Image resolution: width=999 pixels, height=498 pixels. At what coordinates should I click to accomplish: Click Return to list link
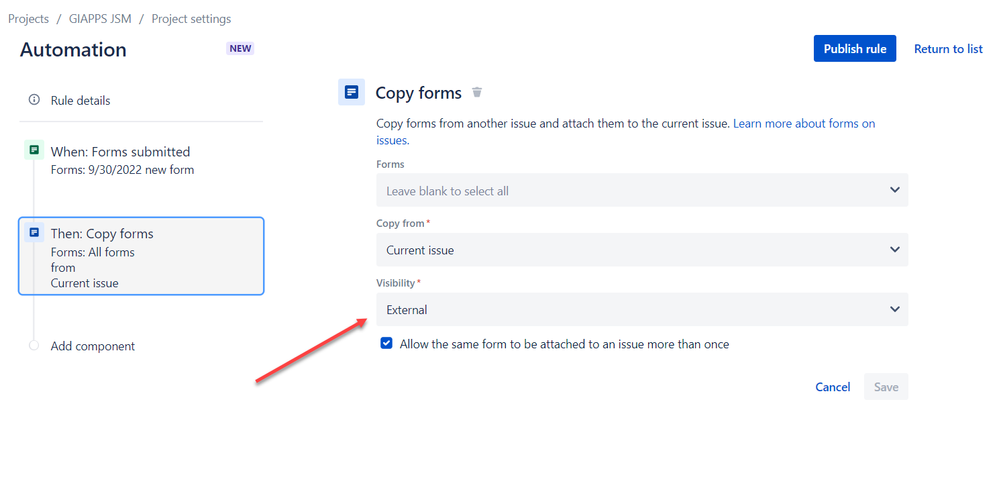point(948,48)
